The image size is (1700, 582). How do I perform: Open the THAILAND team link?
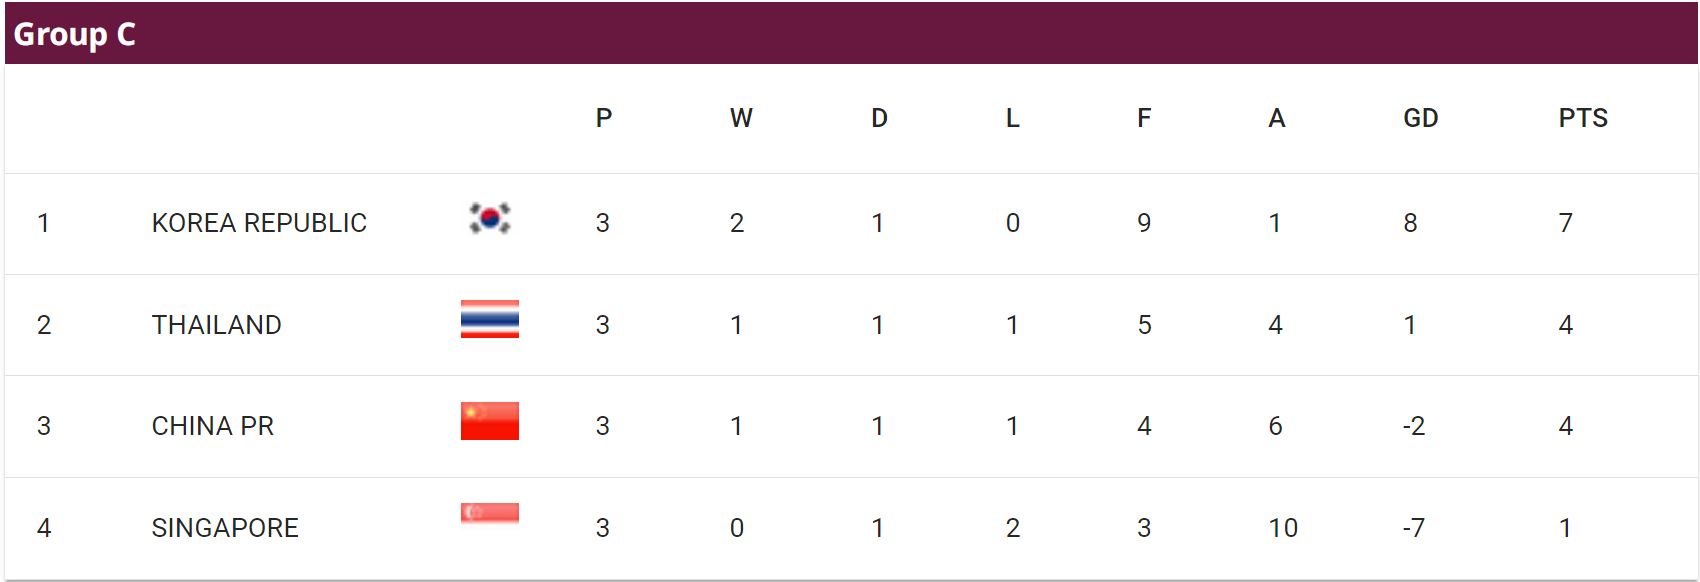(x=216, y=325)
